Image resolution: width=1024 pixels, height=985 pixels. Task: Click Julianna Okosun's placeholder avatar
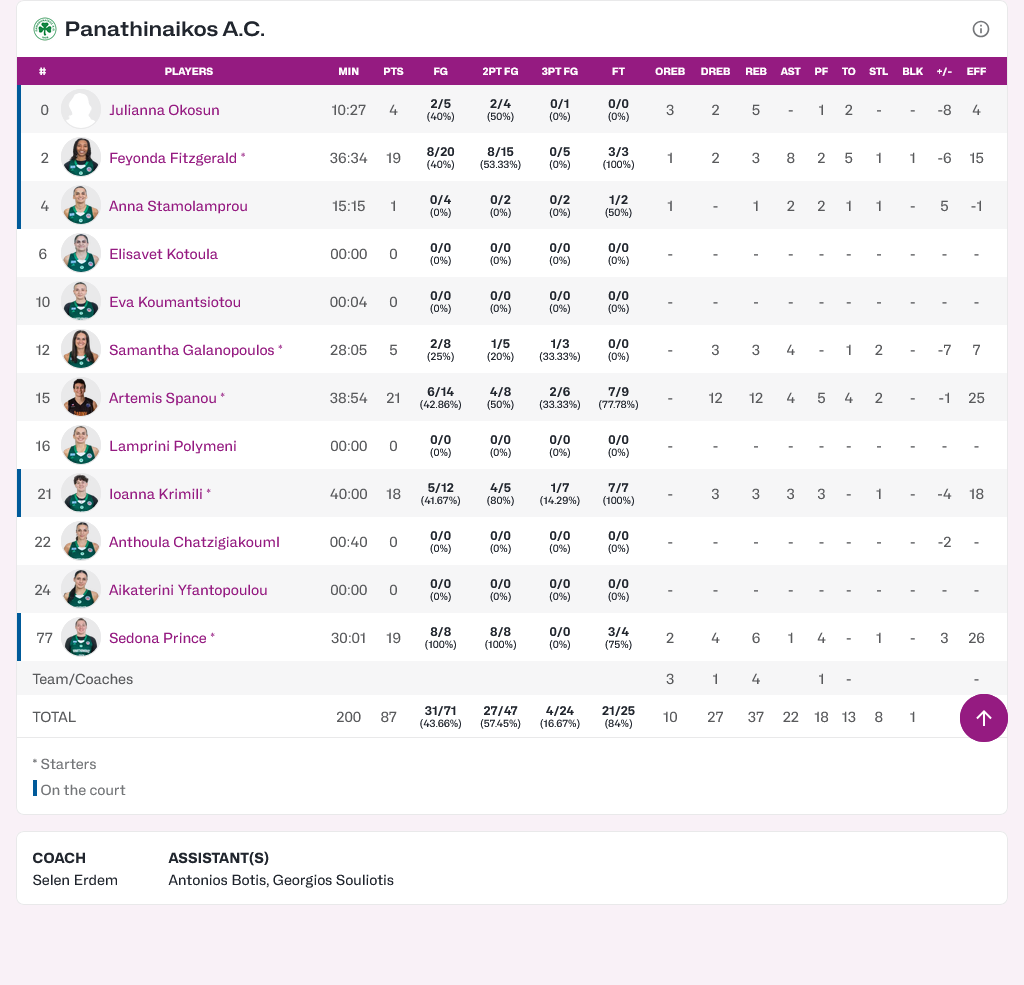(81, 110)
